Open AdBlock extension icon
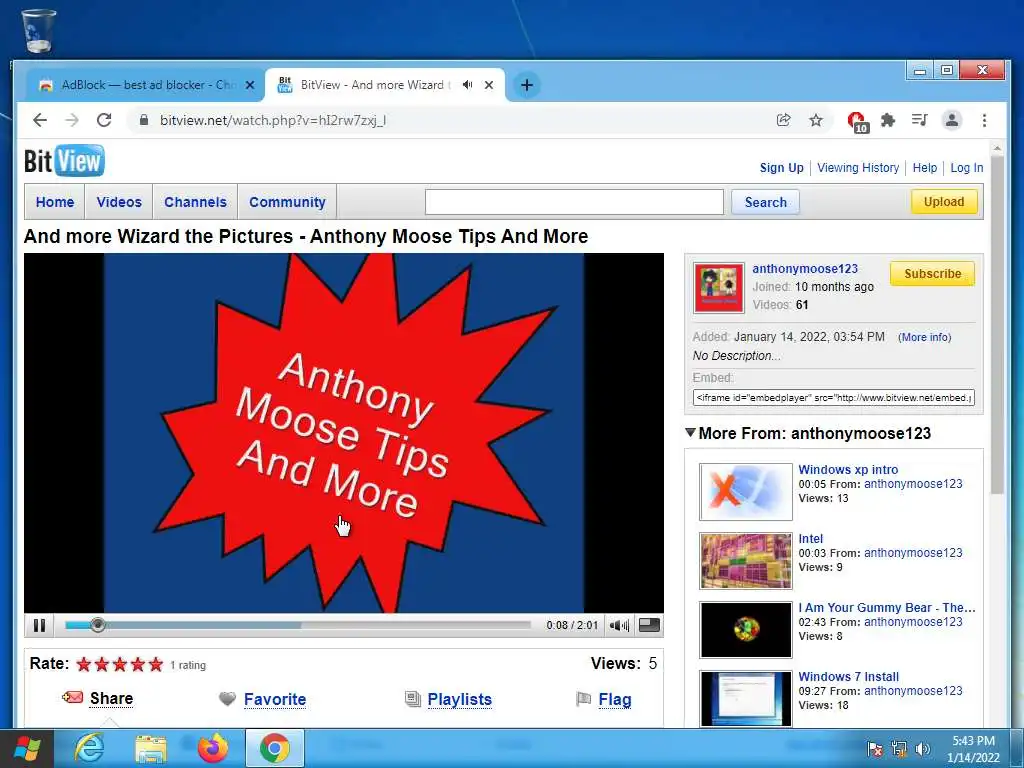Screen dimensions: 1024x768 point(857,121)
